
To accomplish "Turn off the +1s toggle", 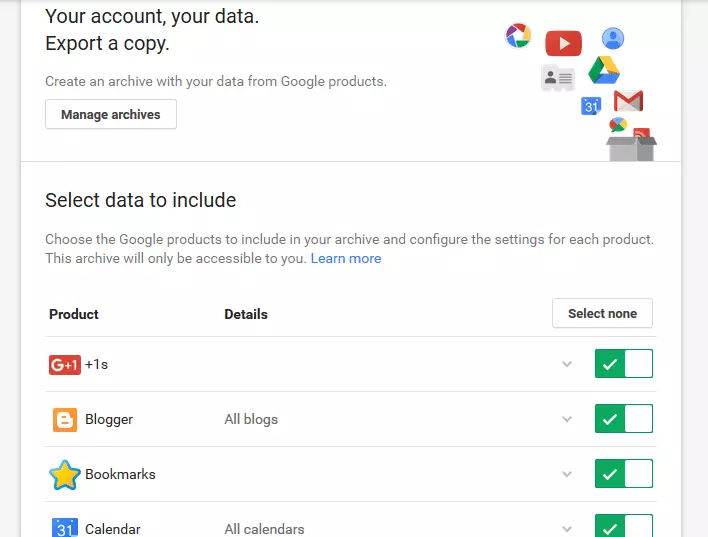I will click(624, 364).
